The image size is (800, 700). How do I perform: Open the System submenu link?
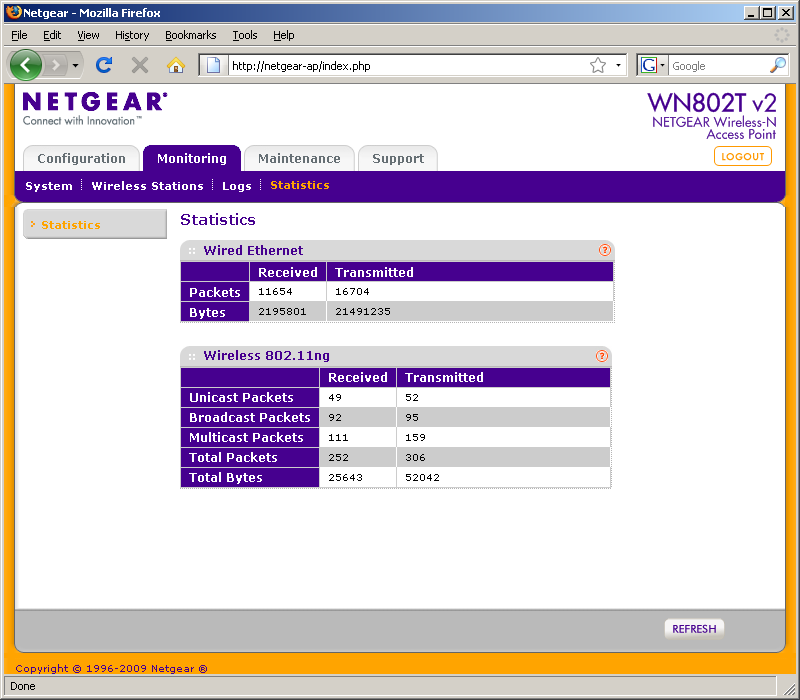pyautogui.click(x=49, y=186)
